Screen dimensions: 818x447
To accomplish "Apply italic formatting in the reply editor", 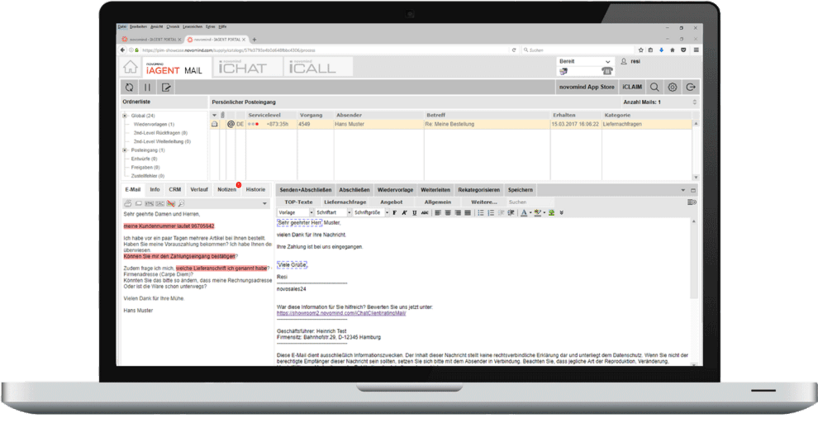I will tap(404, 213).
